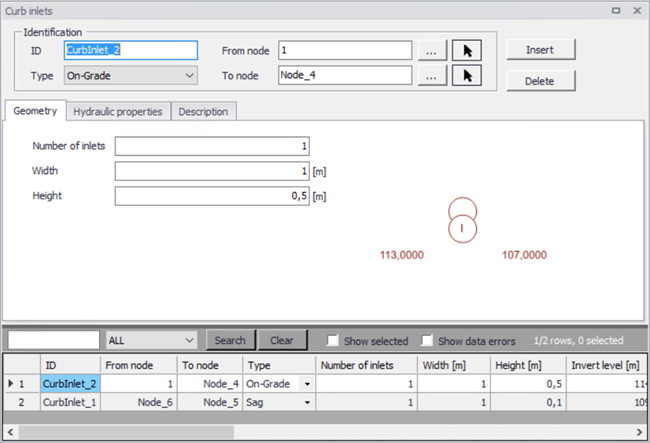Image resolution: width=650 pixels, height=443 pixels.
Task: Click the search text box beside ALL
Action: pyautogui.click(x=54, y=340)
